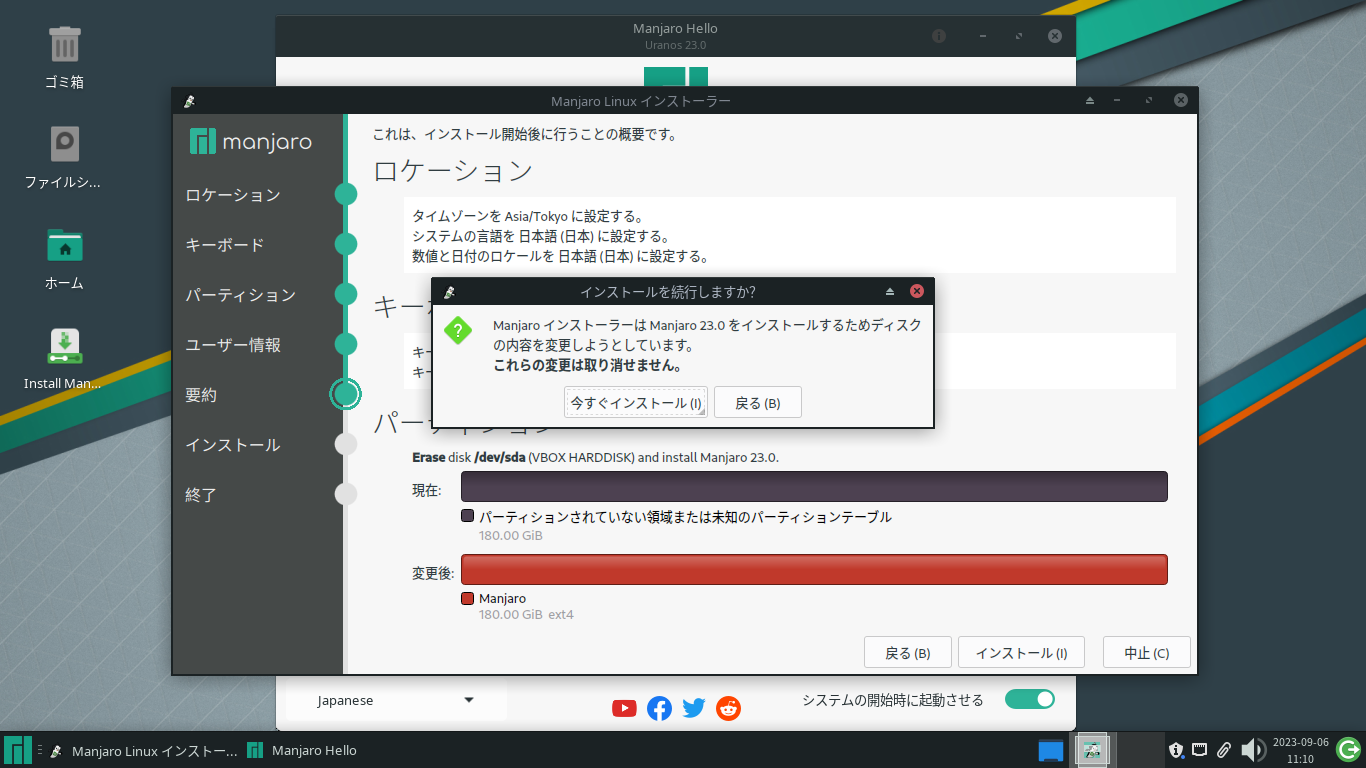
Task: Click インストール (I) at installer bottom
Action: pyautogui.click(x=1022, y=653)
